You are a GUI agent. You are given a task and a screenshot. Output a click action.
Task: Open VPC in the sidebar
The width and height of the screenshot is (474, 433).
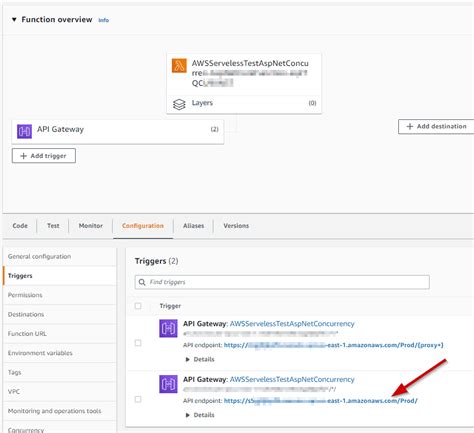14,392
